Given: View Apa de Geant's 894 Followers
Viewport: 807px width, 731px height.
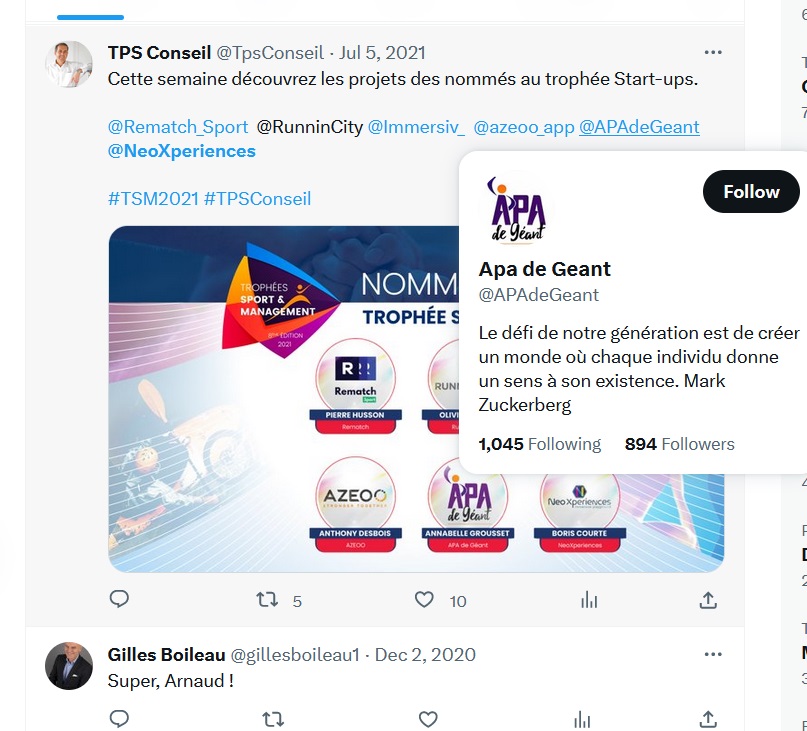Looking at the screenshot, I should pos(679,444).
